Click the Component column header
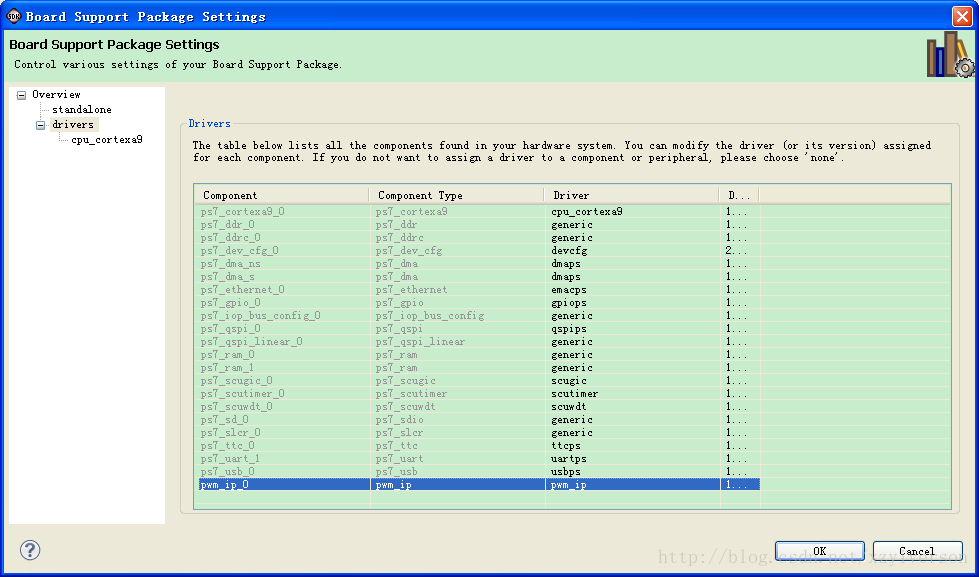 click(x=282, y=195)
